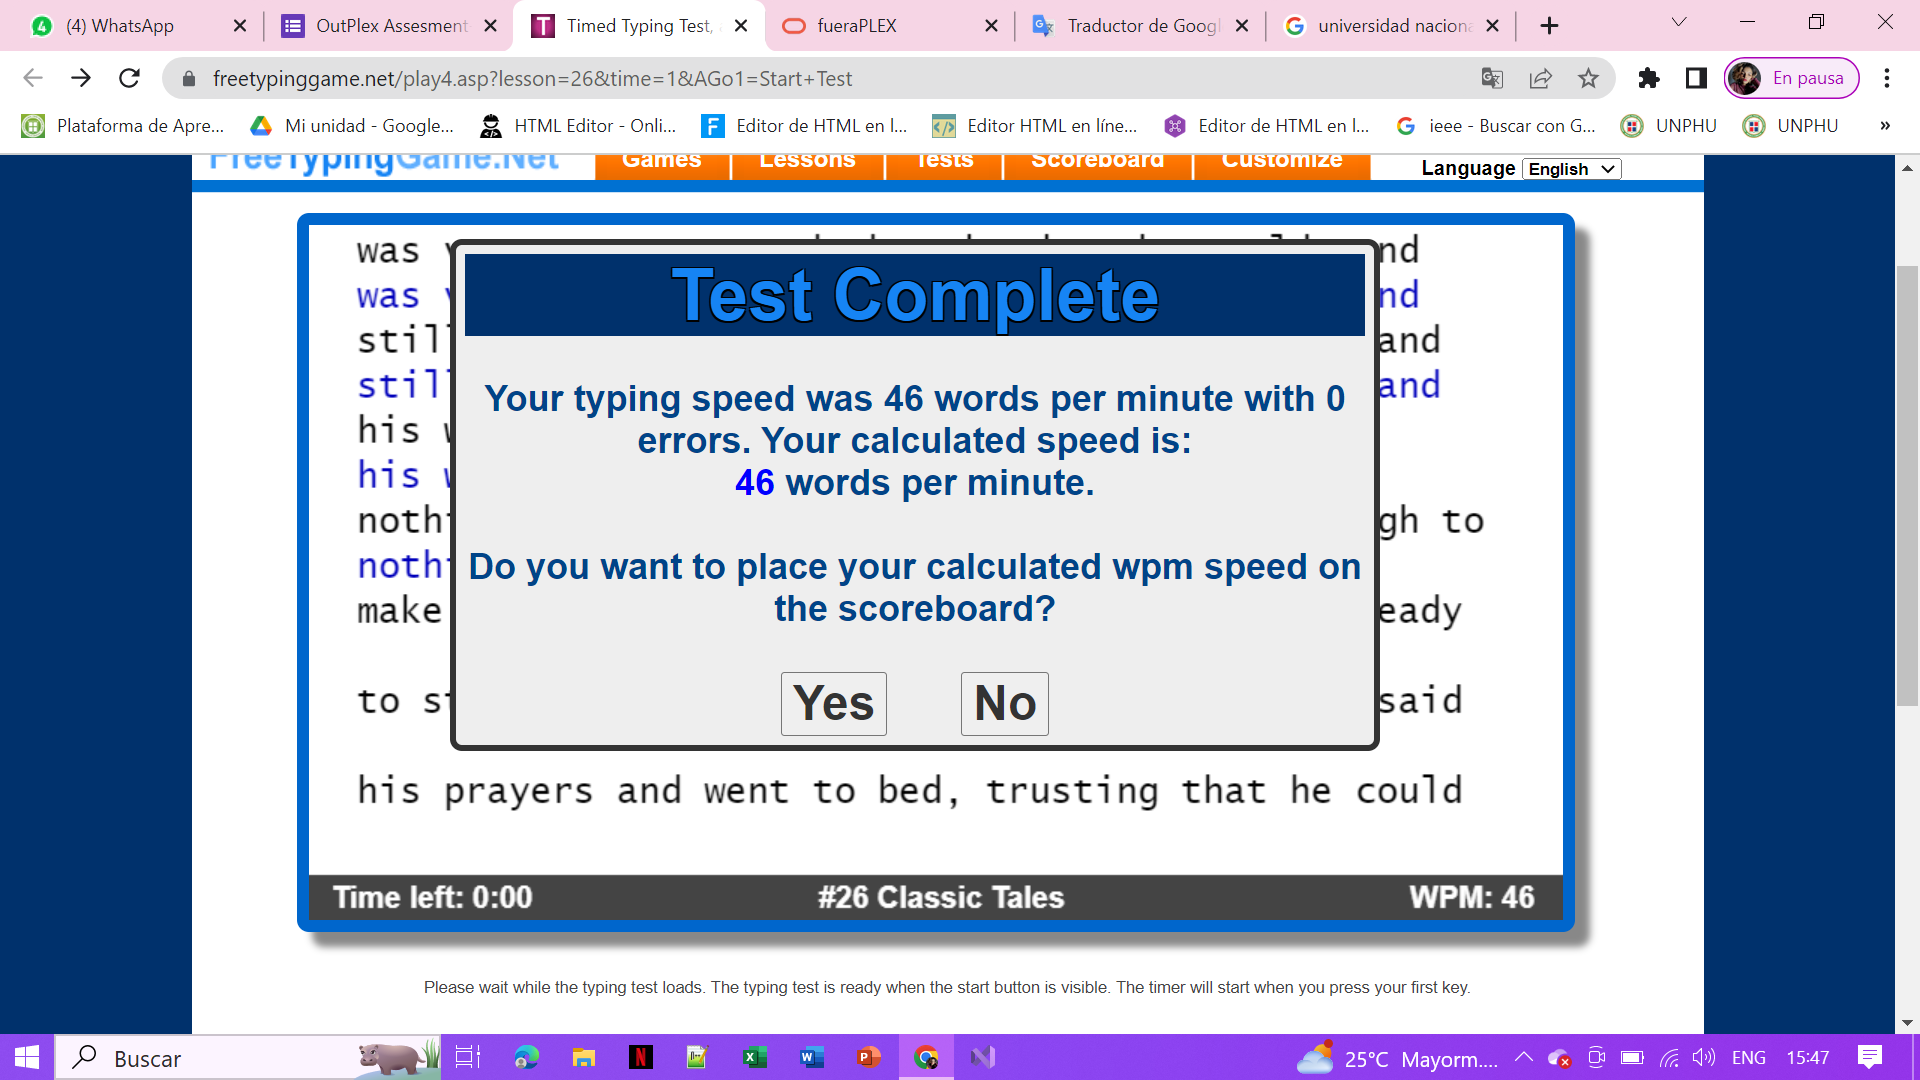Open PowerPoint from taskbar
1920x1080 pixels.
pos(869,1057)
